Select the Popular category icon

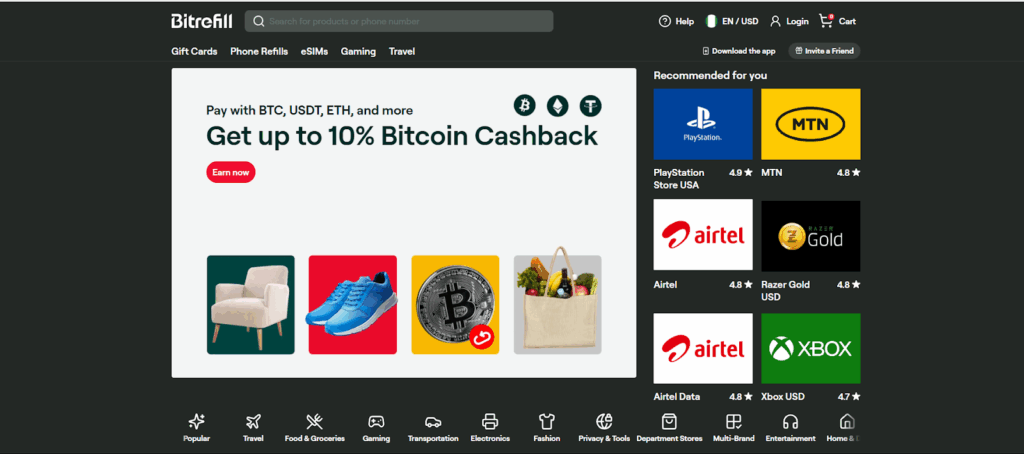coord(197,421)
